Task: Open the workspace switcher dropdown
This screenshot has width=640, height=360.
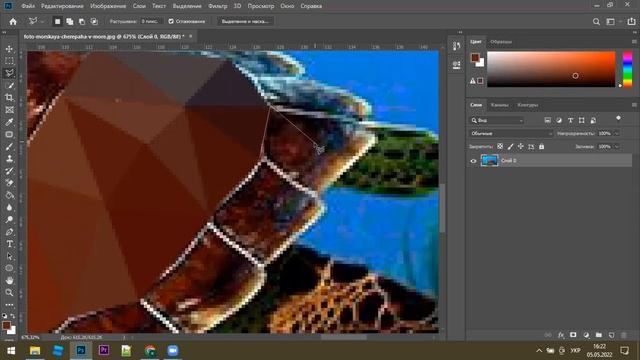Action: 613,22
